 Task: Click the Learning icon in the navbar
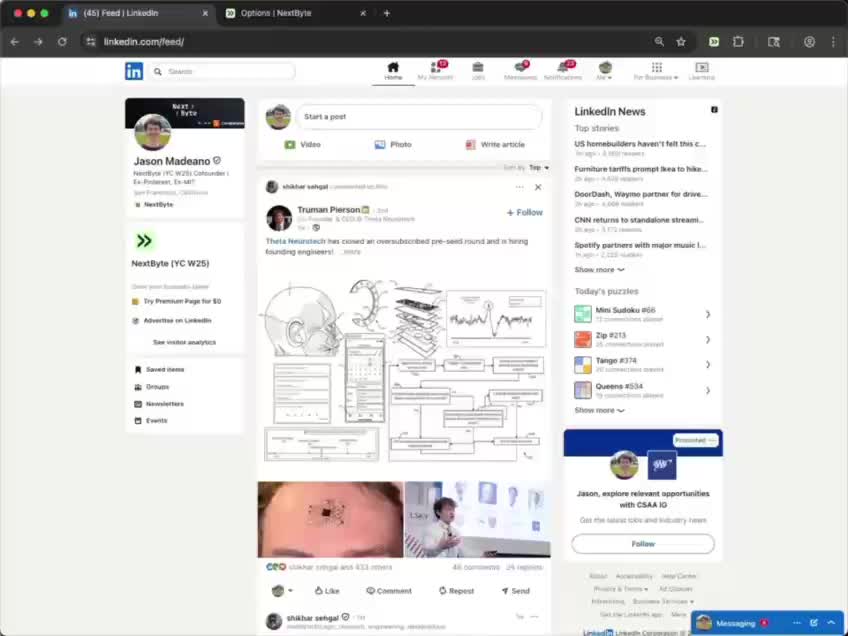701,68
